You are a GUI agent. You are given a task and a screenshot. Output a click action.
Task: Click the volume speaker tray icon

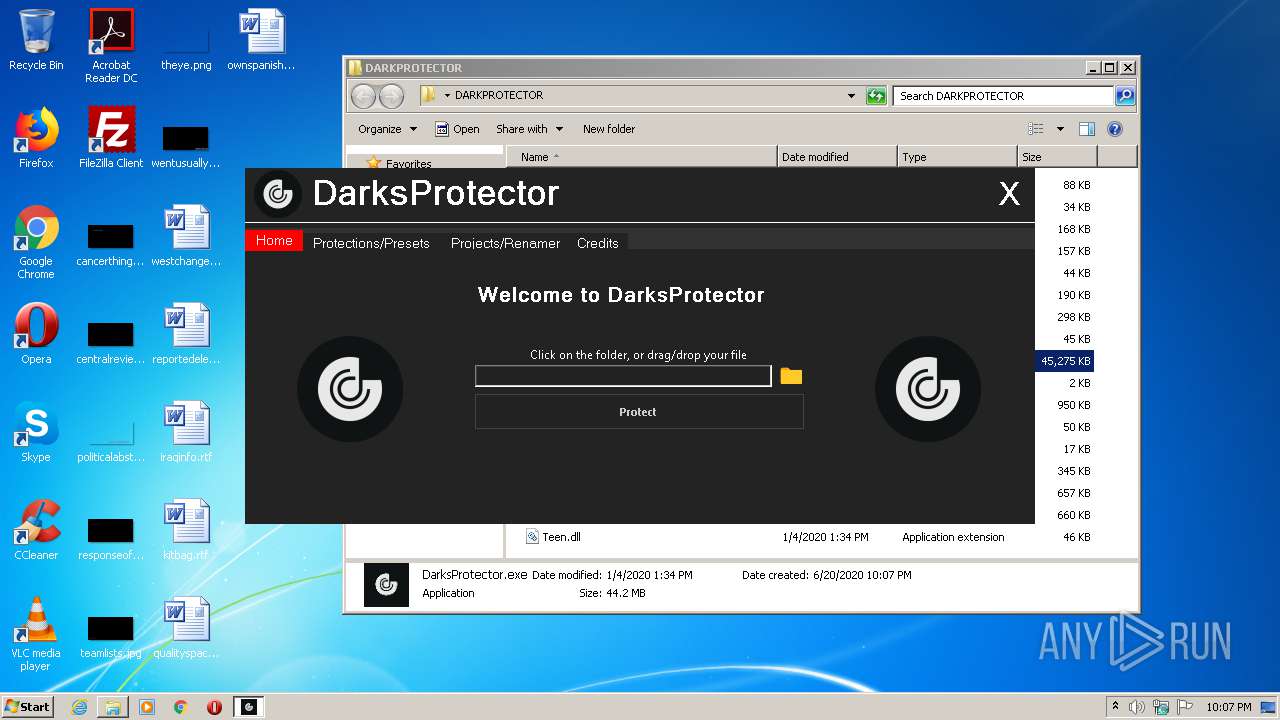point(1137,707)
